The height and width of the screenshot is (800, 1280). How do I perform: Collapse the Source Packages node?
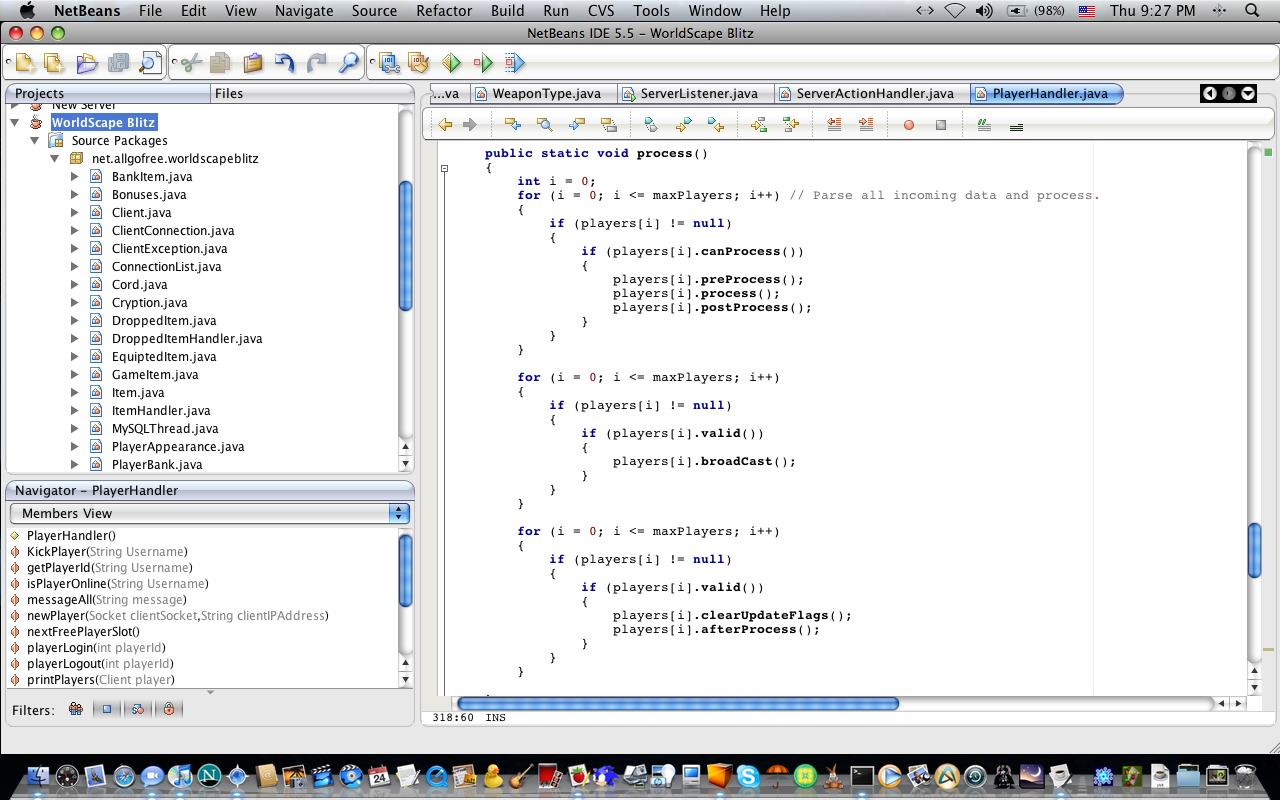tap(36, 140)
